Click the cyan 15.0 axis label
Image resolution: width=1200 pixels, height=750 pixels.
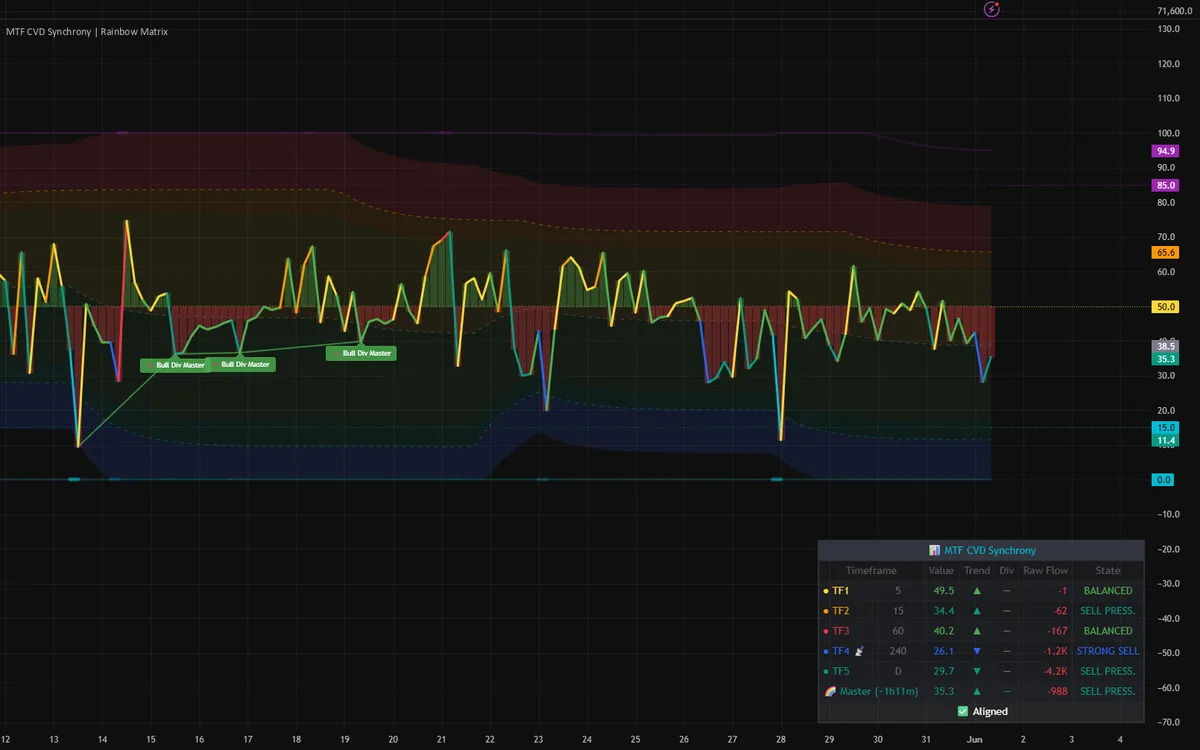[1165, 427]
